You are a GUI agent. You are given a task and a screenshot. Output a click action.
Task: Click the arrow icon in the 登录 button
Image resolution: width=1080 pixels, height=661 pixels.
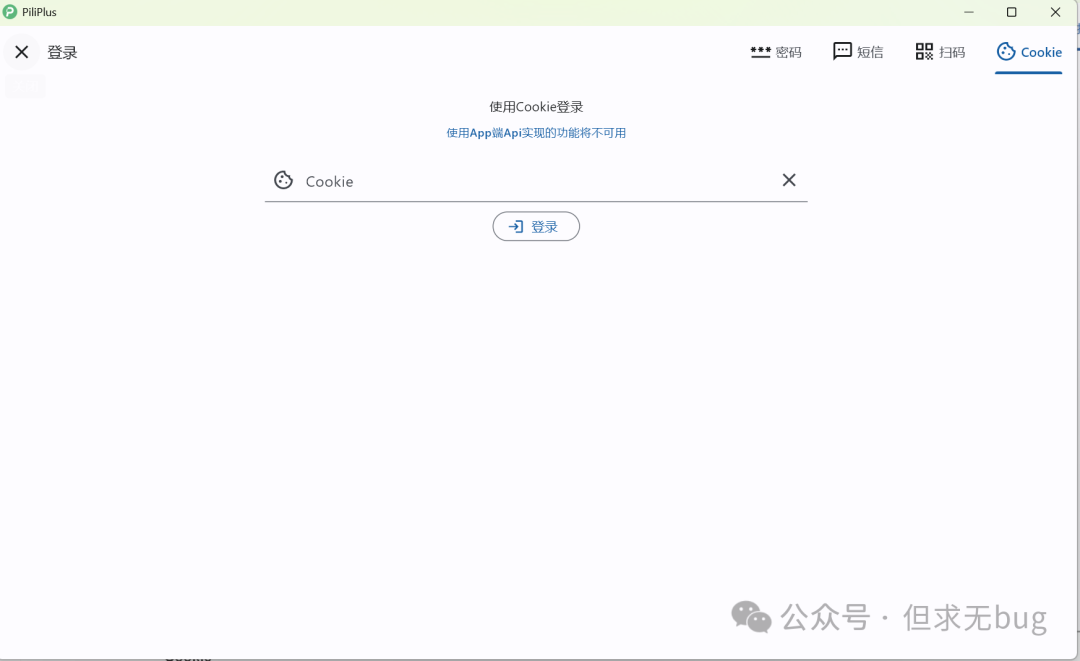coord(516,227)
